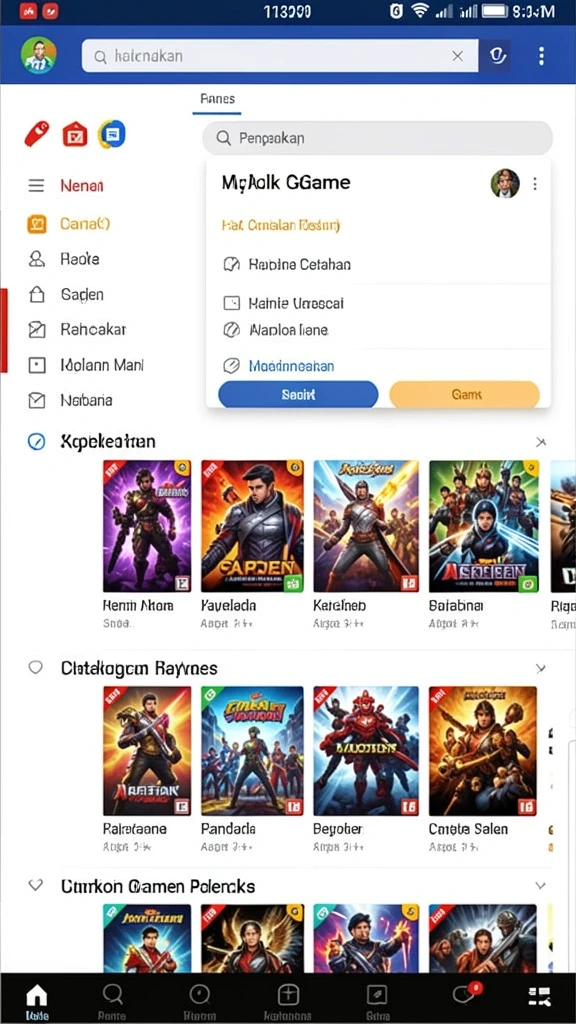Open the 'Canate Salen' game thumbnail
Image resolution: width=576 pixels, height=1024 pixels.
pyautogui.click(x=483, y=751)
